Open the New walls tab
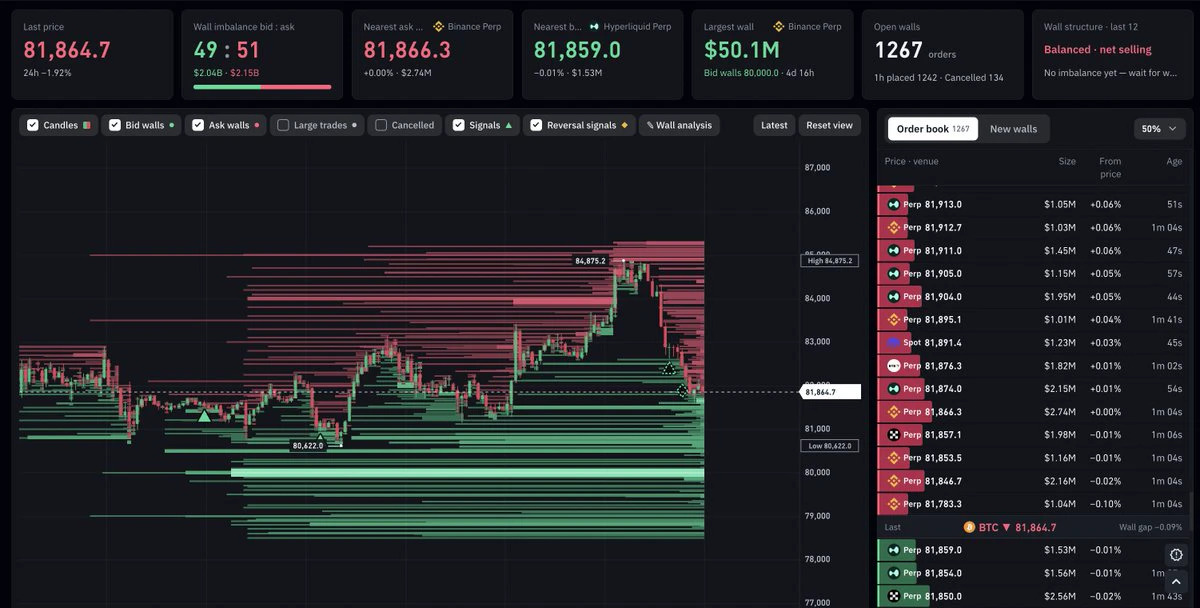Screen dimensions: 1200x608 [1013, 129]
